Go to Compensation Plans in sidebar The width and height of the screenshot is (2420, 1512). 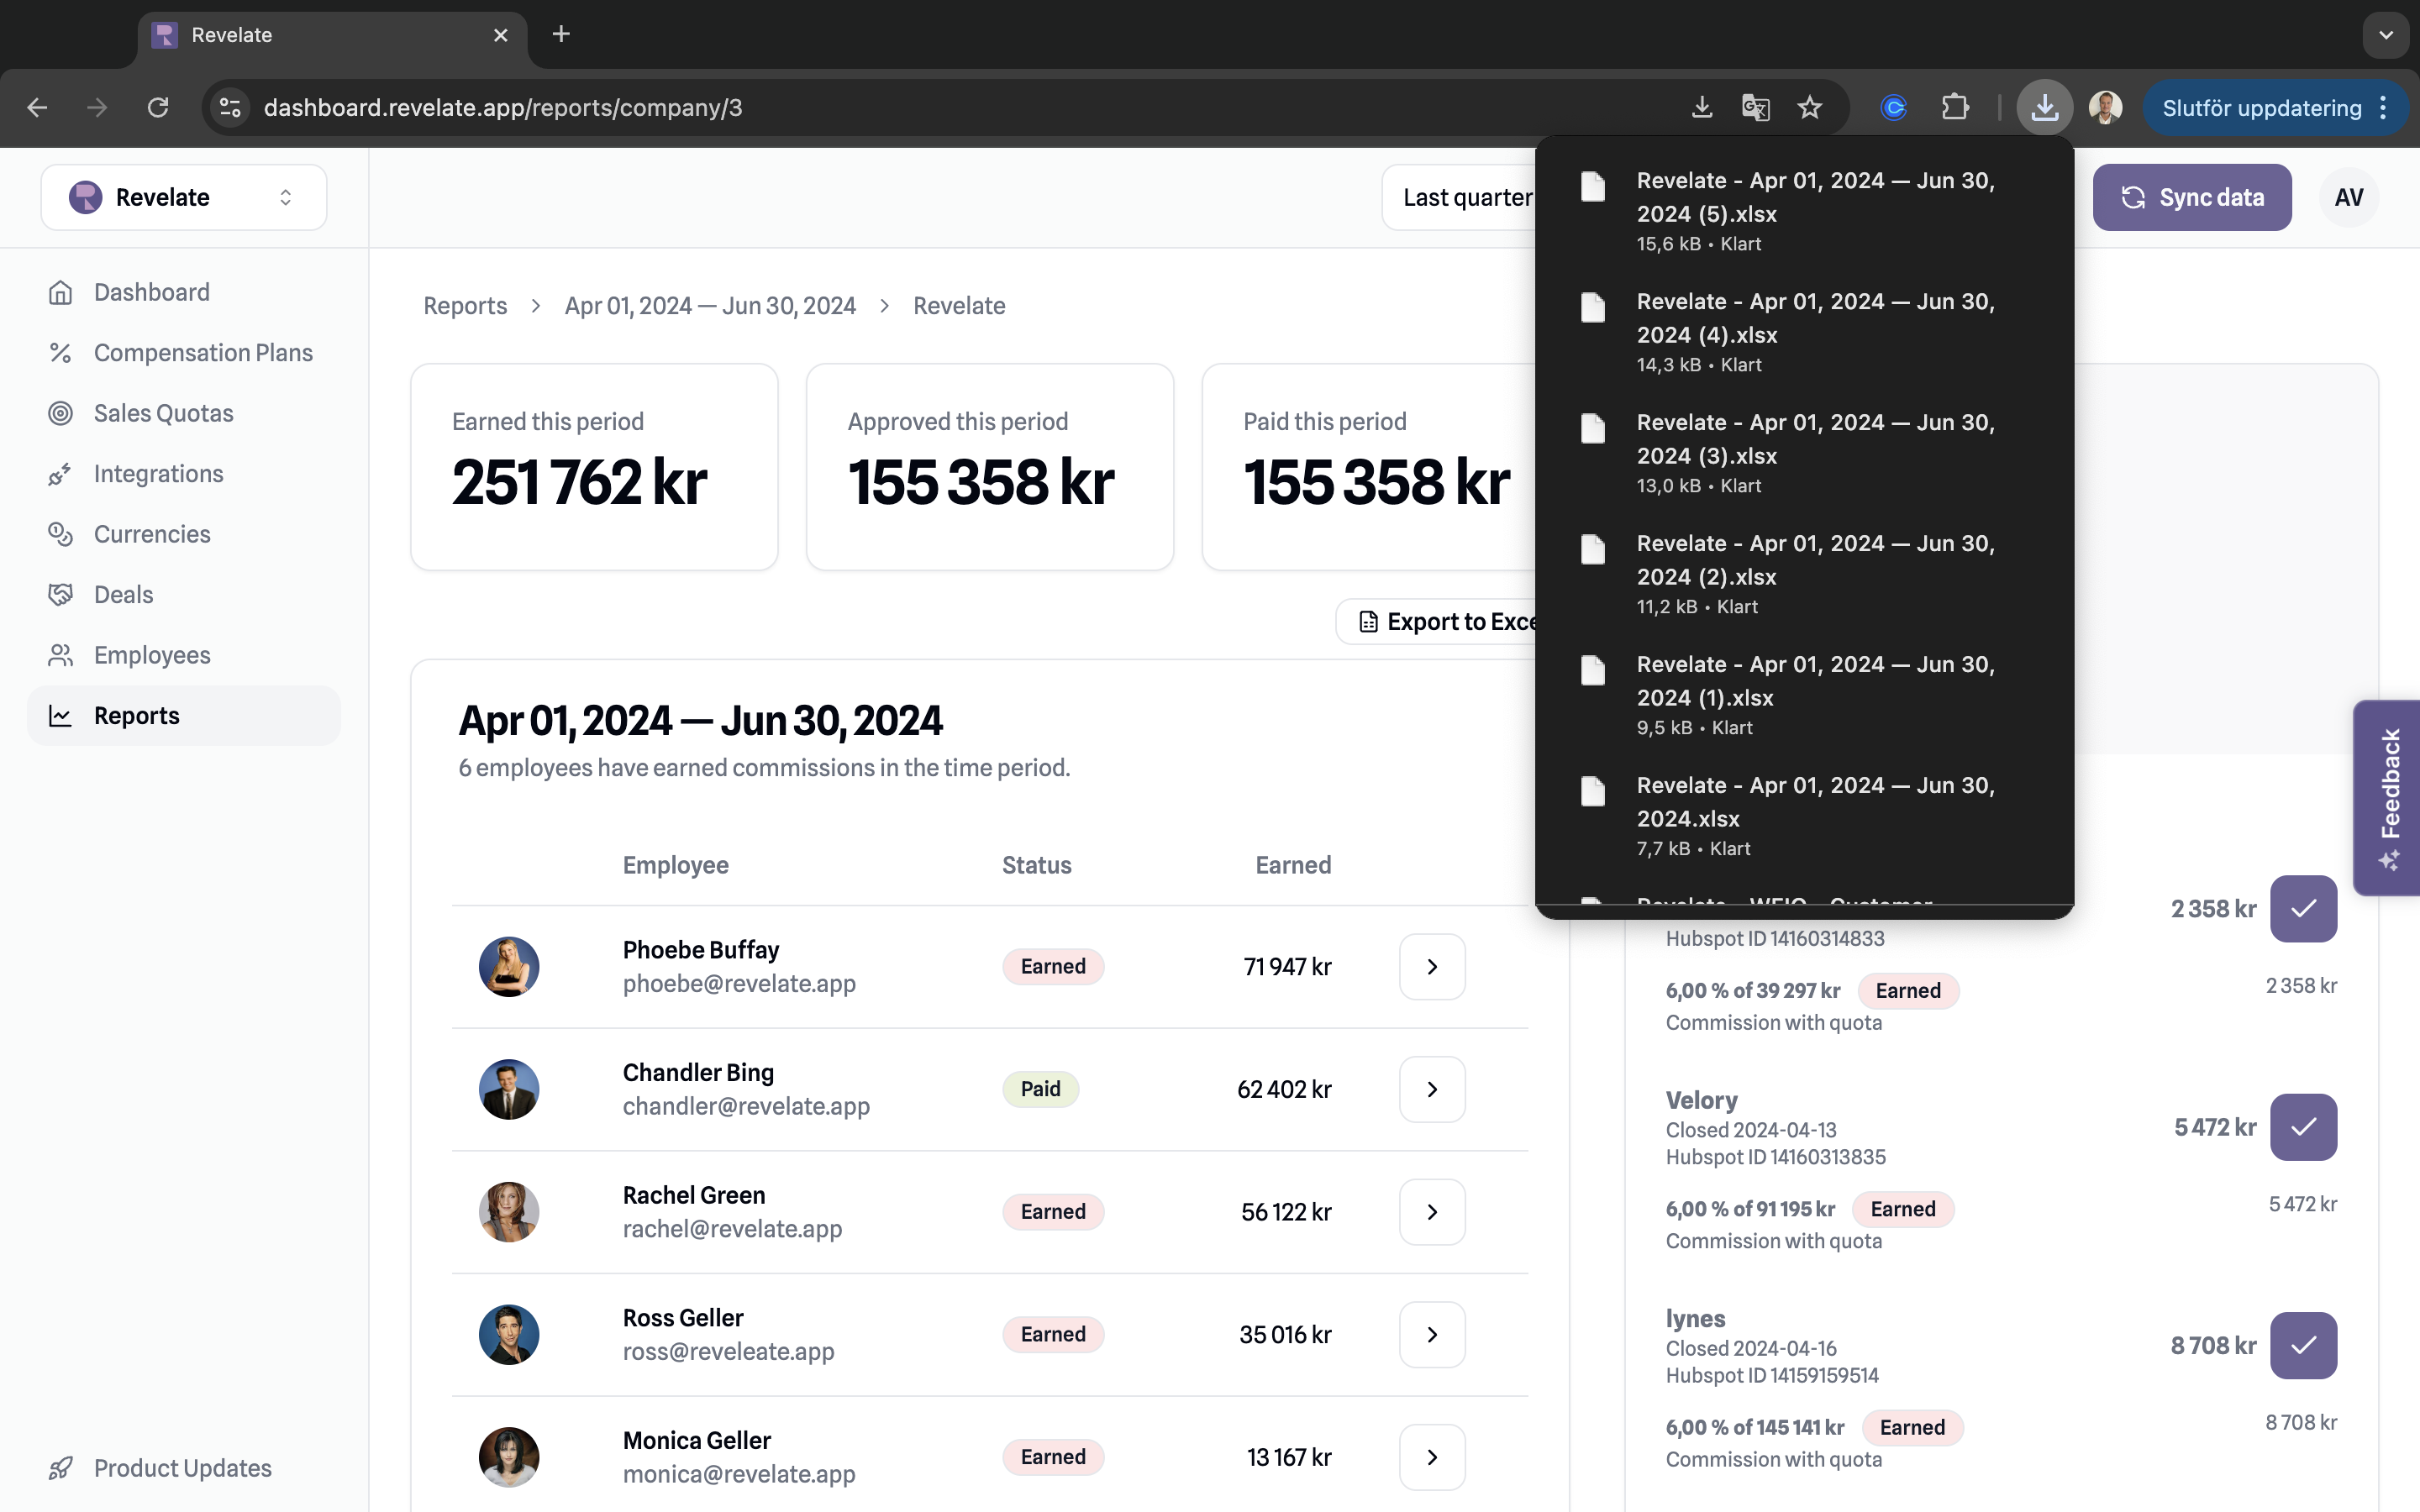tap(202, 352)
